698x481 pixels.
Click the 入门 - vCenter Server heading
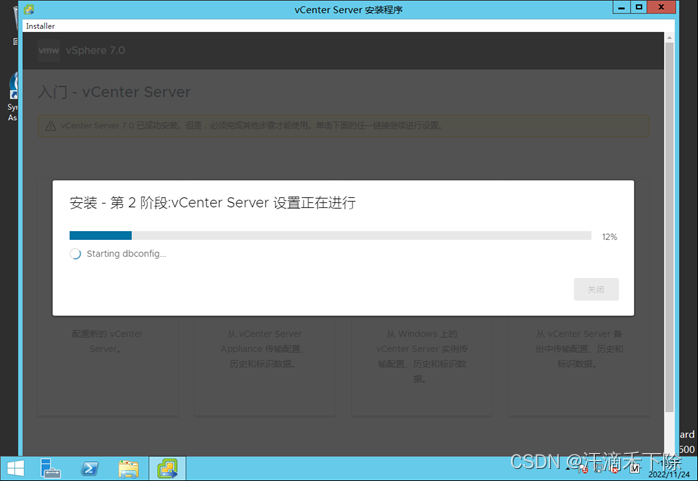click(114, 92)
